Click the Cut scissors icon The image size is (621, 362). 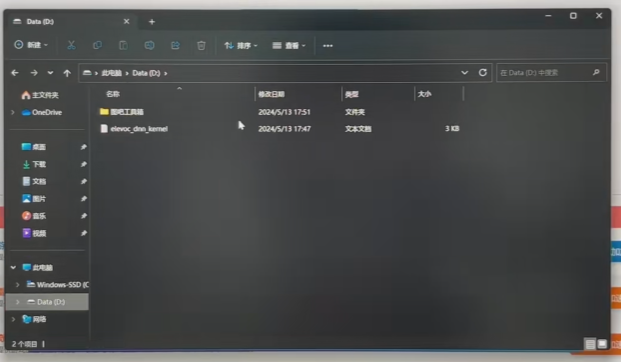tap(71, 45)
